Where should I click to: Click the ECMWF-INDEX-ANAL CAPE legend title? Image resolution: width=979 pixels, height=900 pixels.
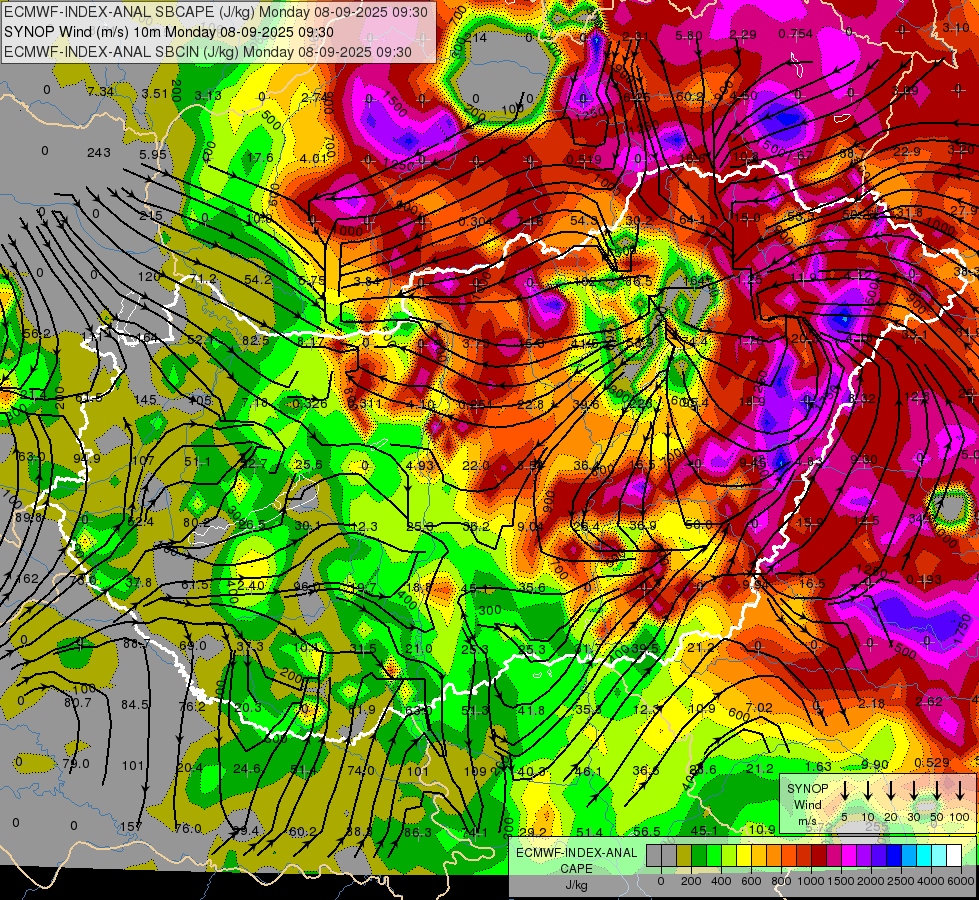coord(576,860)
